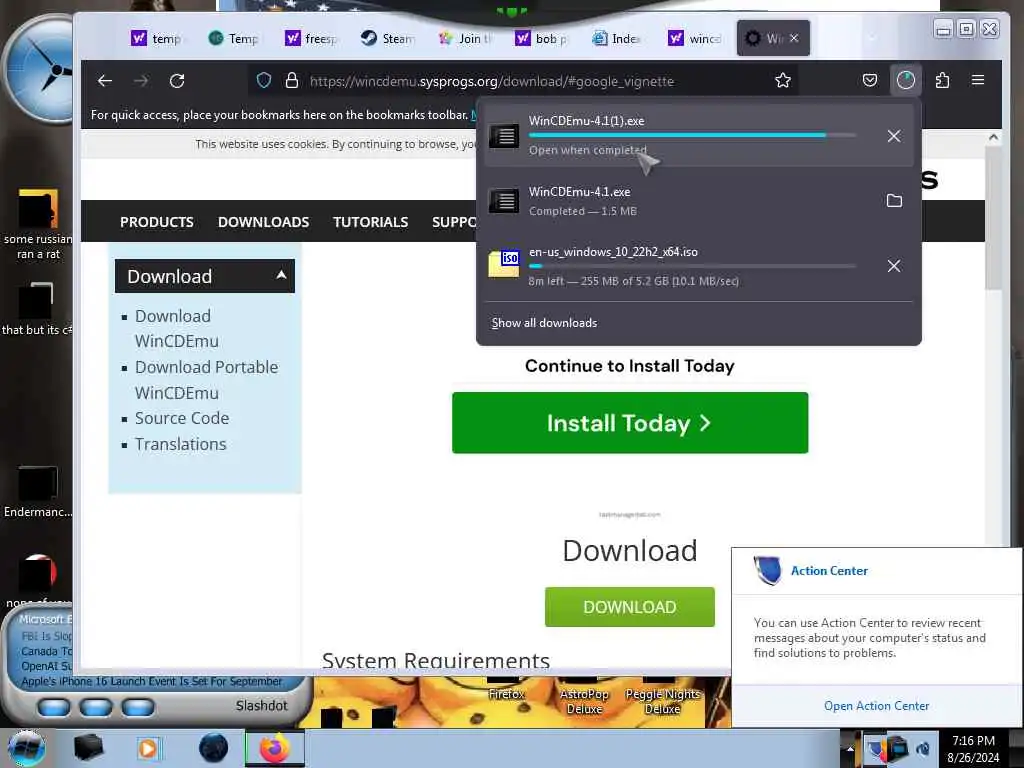Click the first blue gadget button by Slashdot
The height and width of the screenshot is (768, 1024).
(x=54, y=707)
